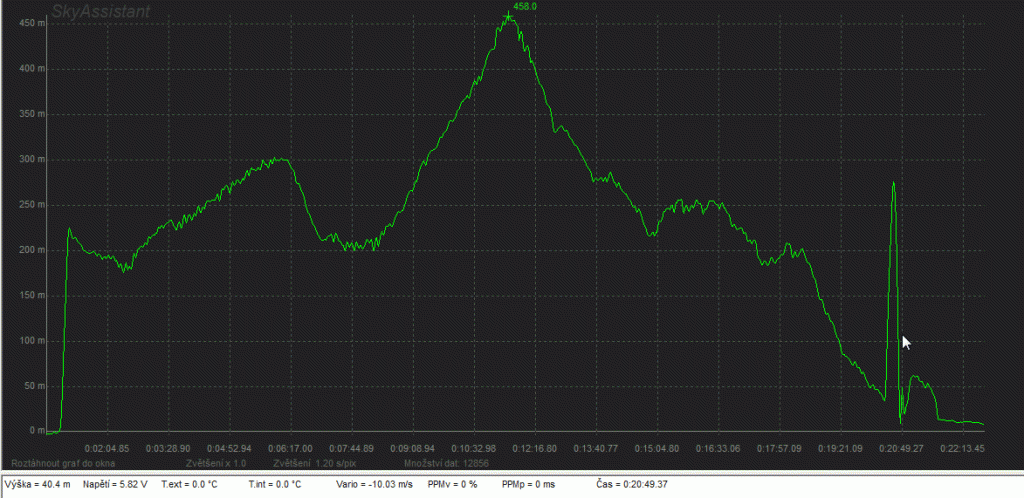Click the 100 m altitude axis label
Screen dimensions: 1024x498
31,341
